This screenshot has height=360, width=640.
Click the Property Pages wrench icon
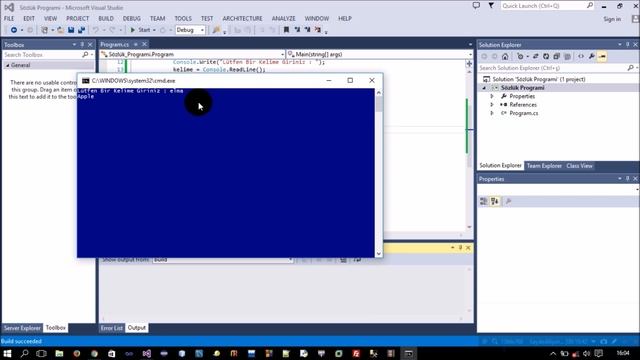click(509, 201)
